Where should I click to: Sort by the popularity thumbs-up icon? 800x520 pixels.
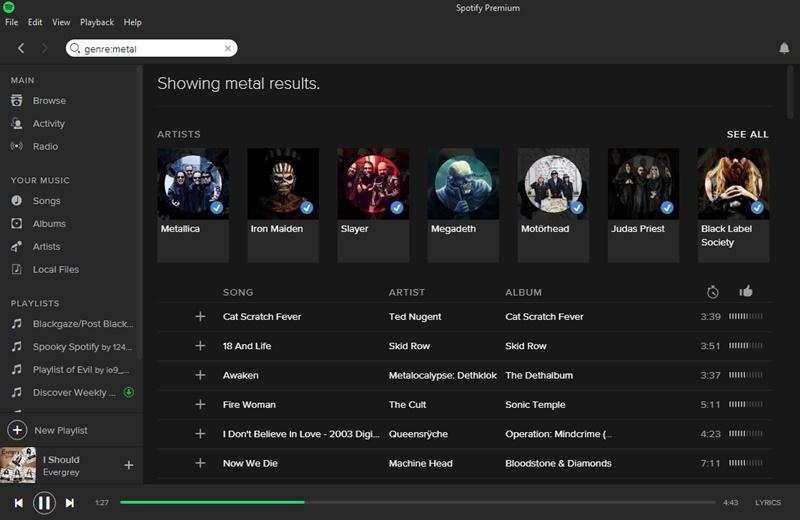pyautogui.click(x=745, y=291)
